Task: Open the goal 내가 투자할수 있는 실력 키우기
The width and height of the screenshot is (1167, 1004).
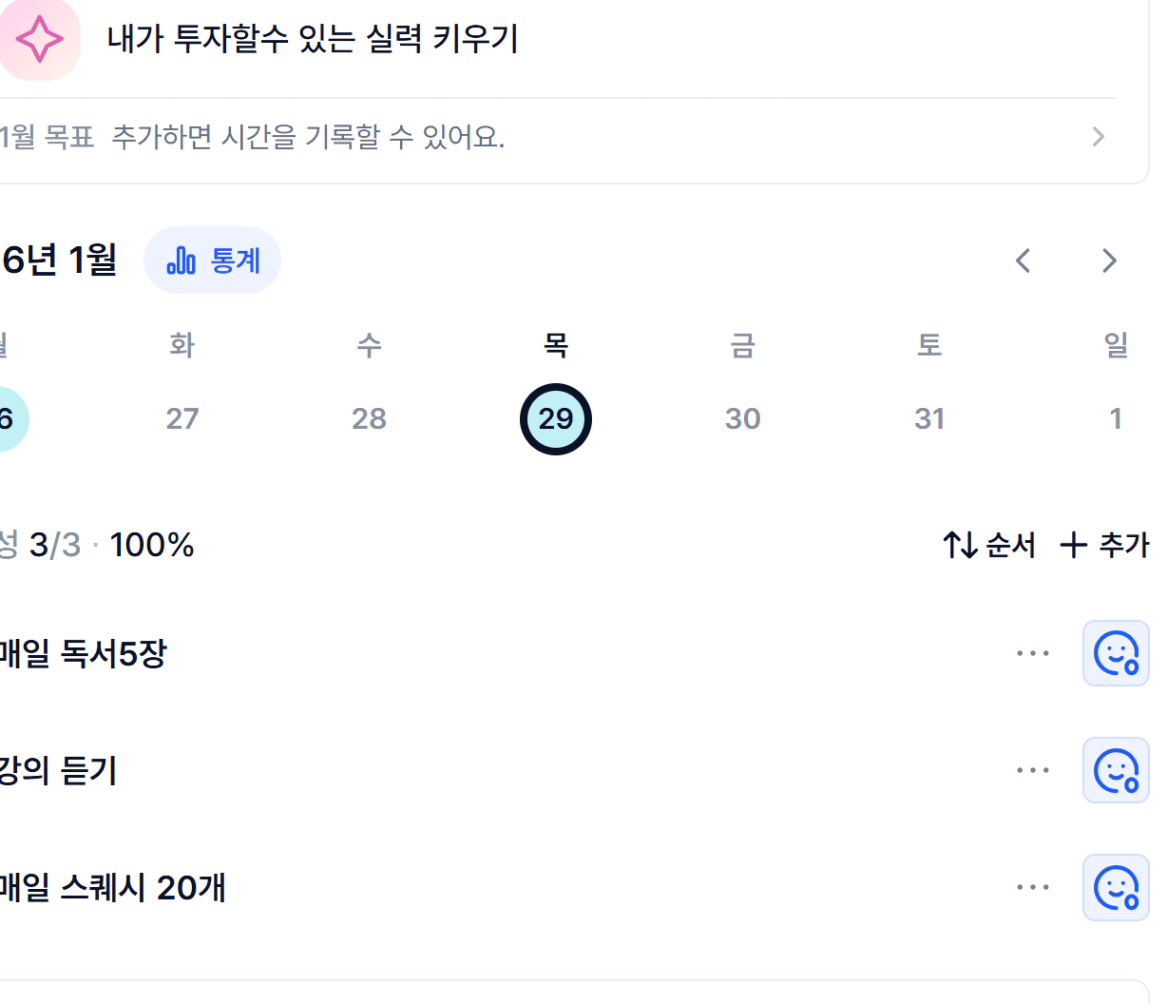Action: click(x=312, y=40)
